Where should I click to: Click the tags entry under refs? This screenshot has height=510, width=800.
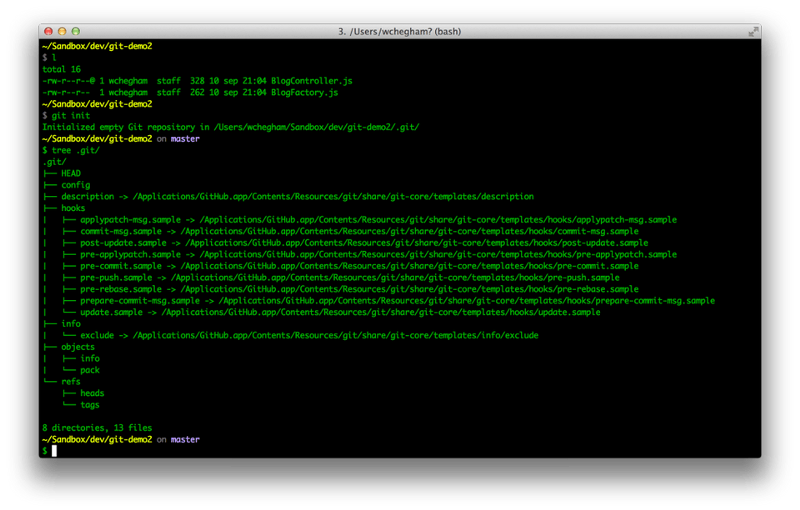pos(90,405)
